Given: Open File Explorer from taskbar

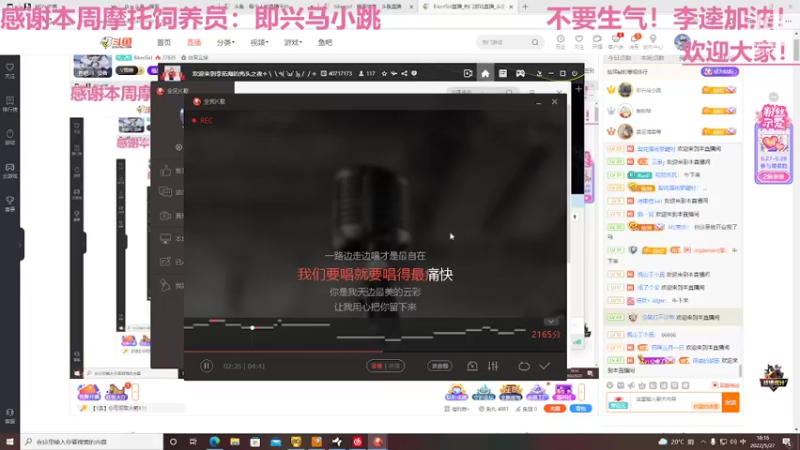Looking at the screenshot, I should coord(235,441).
